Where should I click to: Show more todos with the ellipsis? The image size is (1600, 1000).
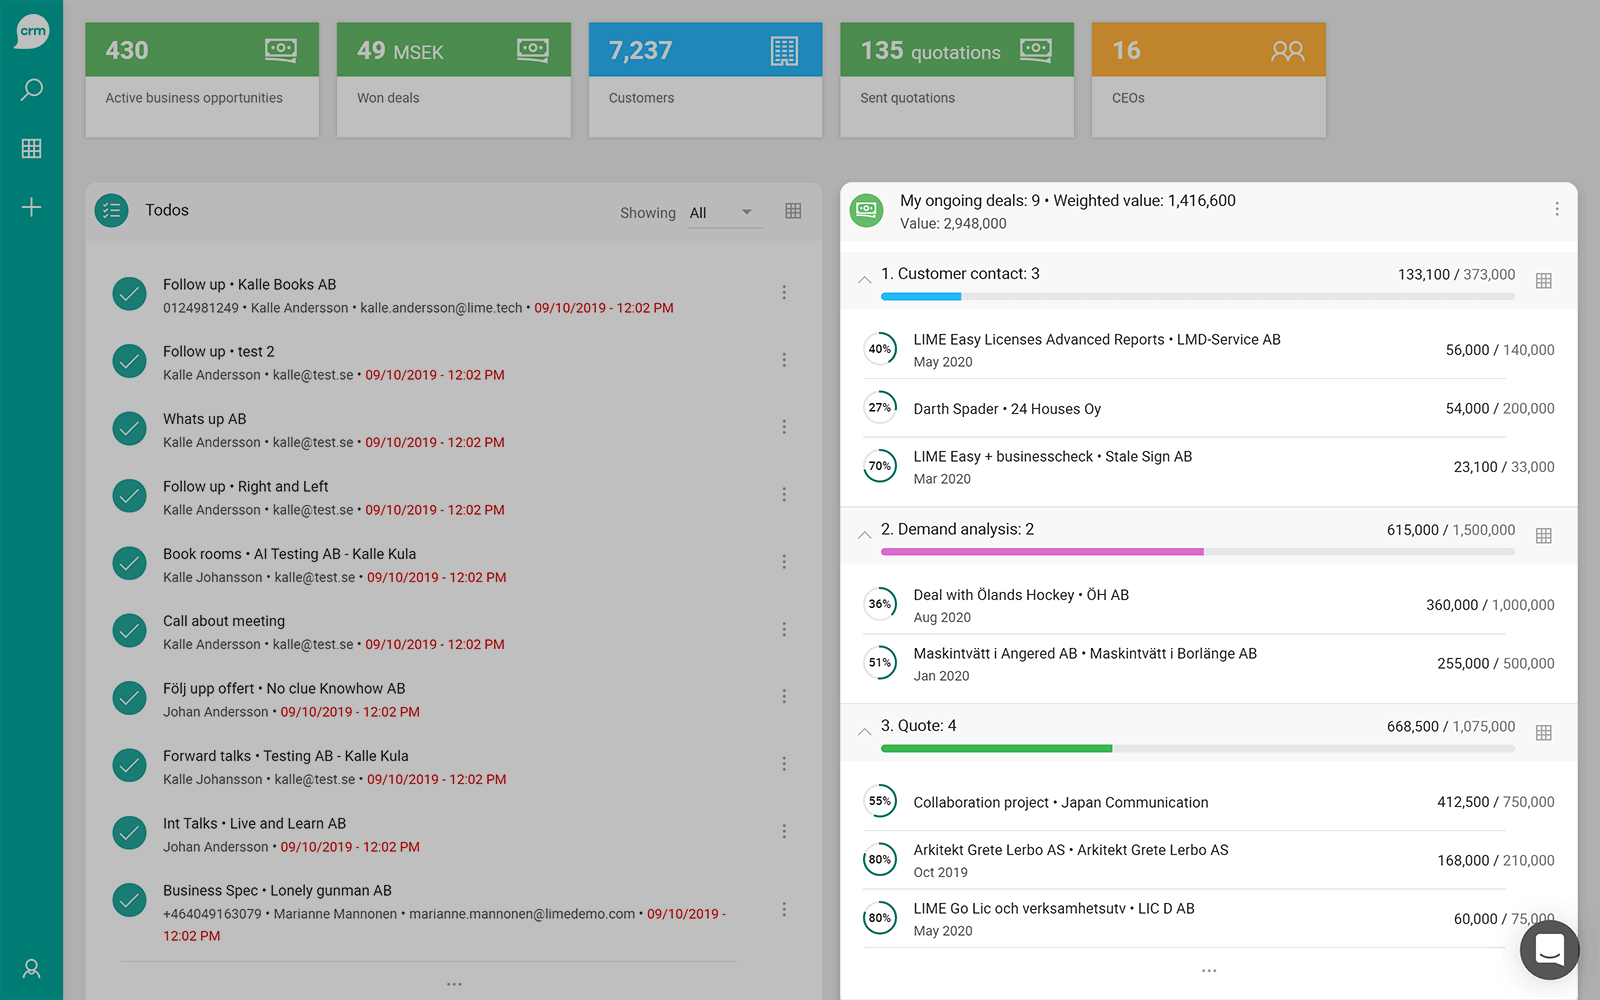(454, 985)
